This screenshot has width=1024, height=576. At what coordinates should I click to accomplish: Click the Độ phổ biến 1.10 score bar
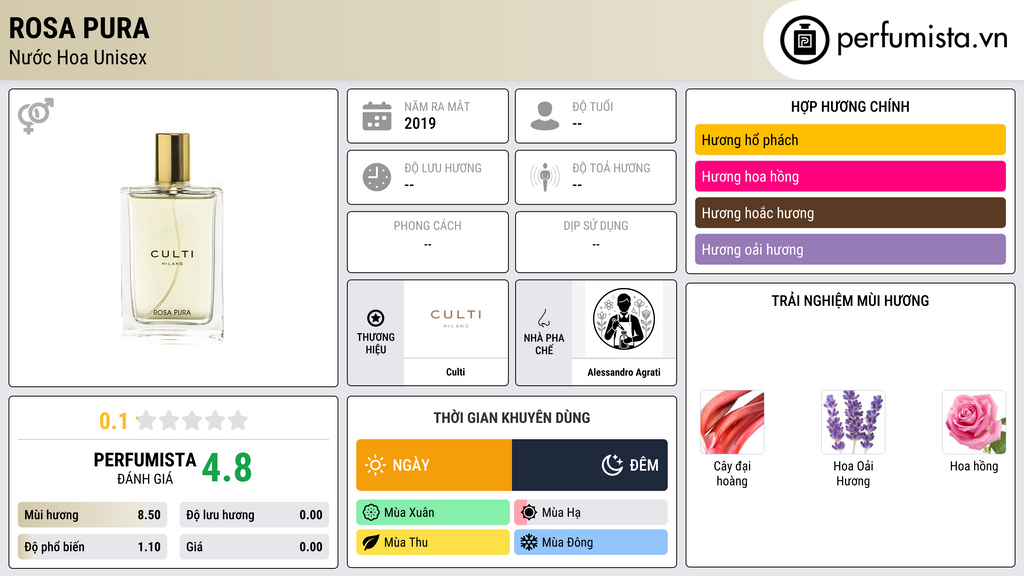pos(93,547)
